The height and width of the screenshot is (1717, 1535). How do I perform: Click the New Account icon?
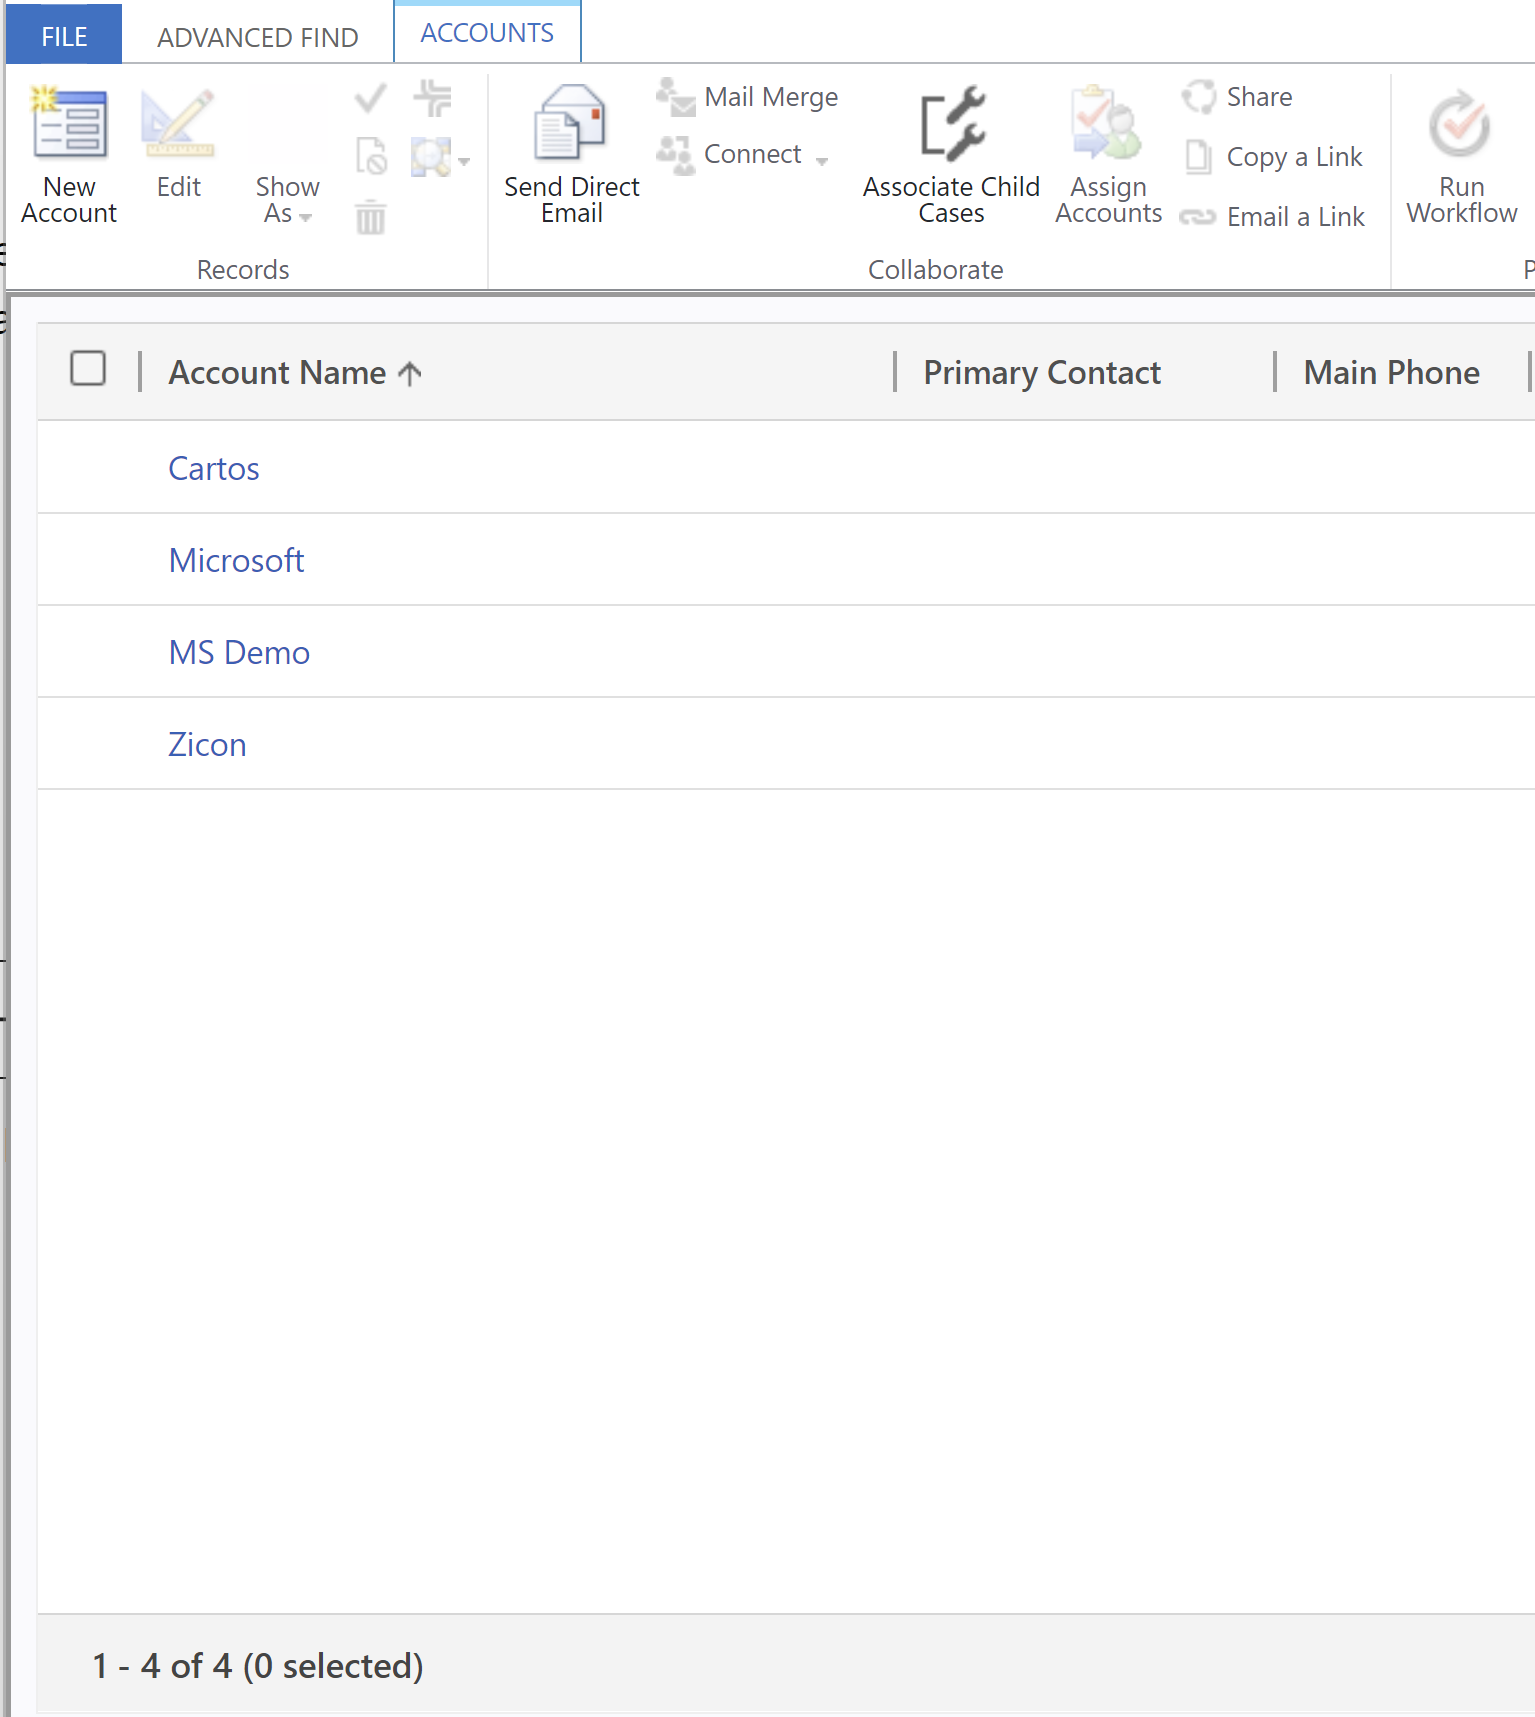pyautogui.click(x=69, y=125)
